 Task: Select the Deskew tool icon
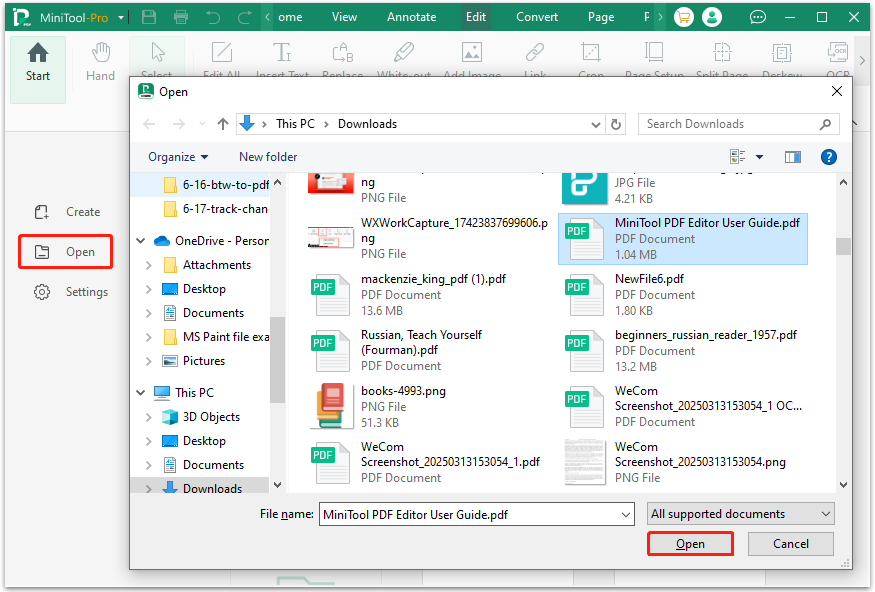(x=782, y=52)
